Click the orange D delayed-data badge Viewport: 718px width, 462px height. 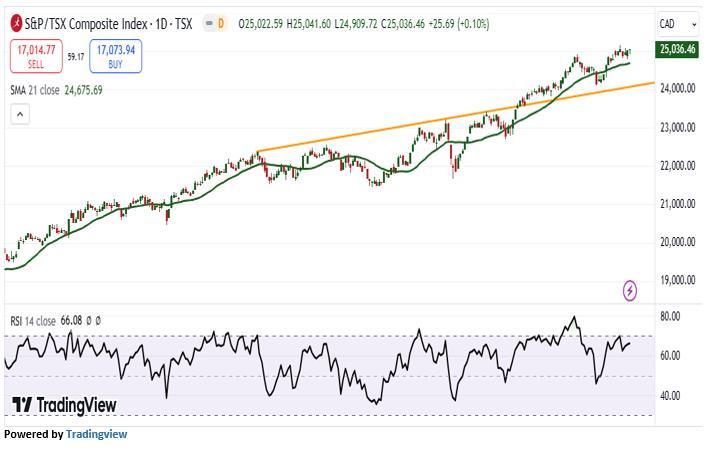(221, 23)
